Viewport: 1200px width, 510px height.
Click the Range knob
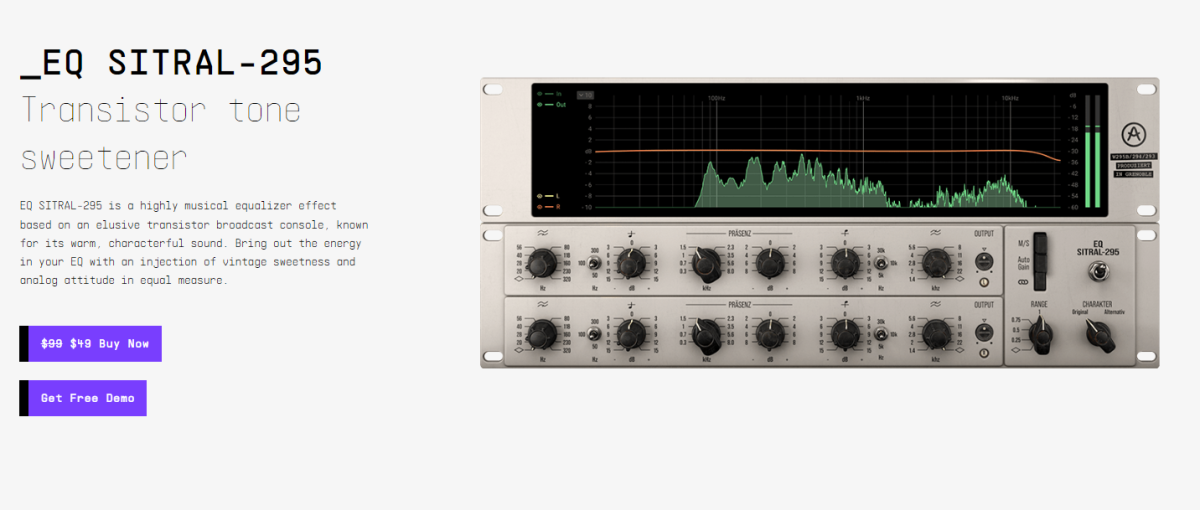click(1040, 335)
